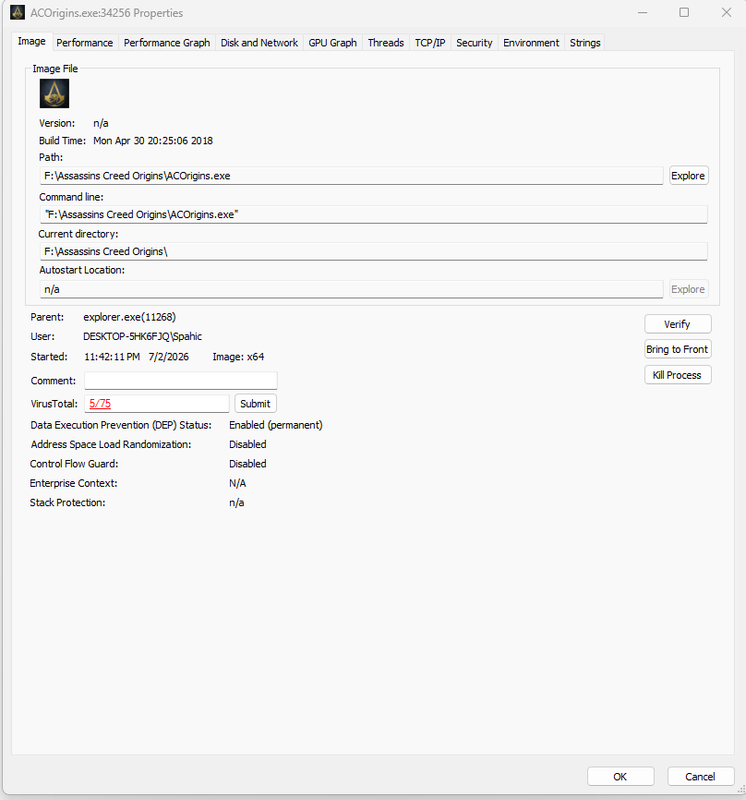Click Bring to Front button
Screen dimensions: 746x800
pyautogui.click(x=678, y=349)
